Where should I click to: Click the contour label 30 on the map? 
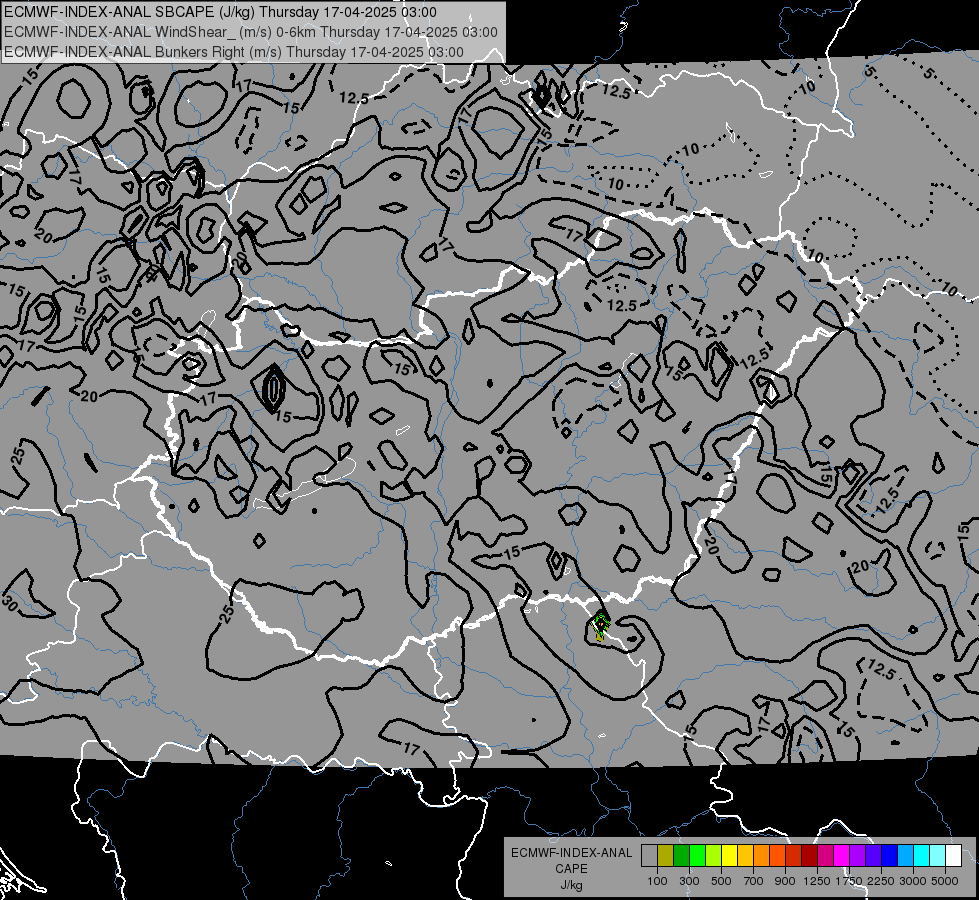[x=10, y=603]
